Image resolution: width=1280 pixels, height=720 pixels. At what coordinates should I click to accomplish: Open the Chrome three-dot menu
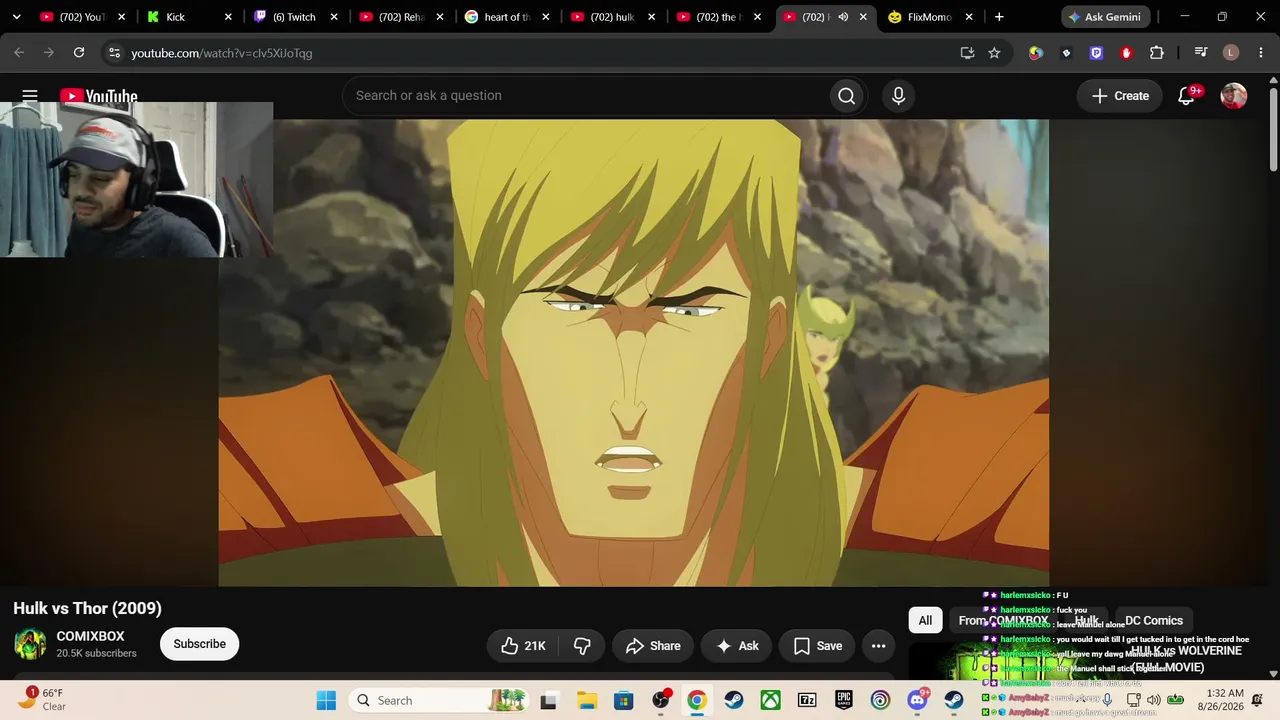tap(1260, 53)
